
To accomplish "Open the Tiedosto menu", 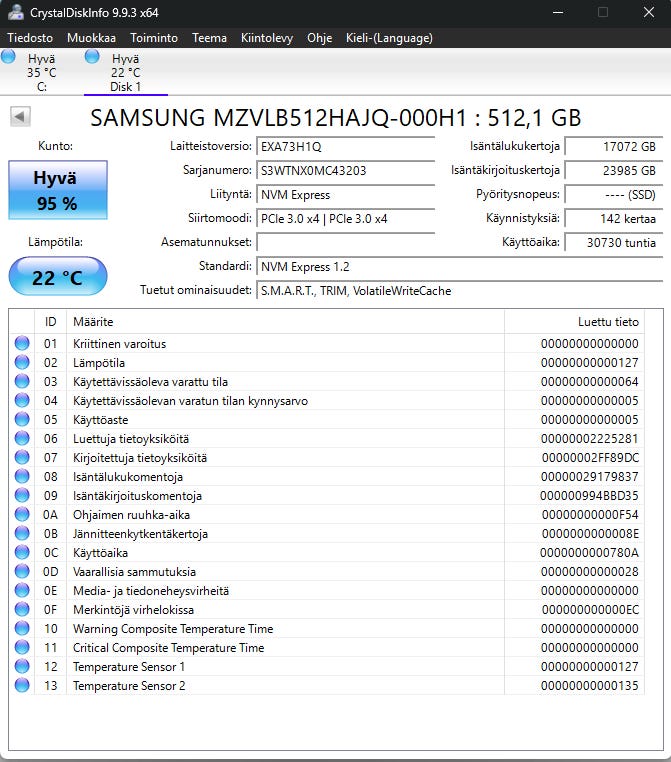I will tap(30, 38).
